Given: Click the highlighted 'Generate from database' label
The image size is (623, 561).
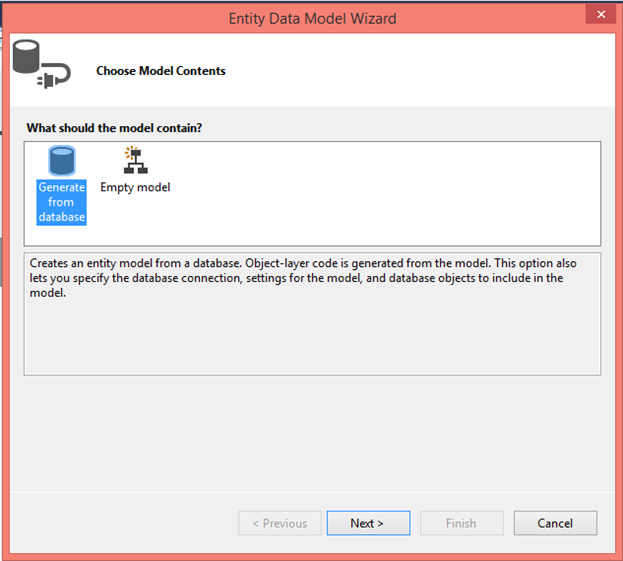Looking at the screenshot, I should tap(62, 202).
